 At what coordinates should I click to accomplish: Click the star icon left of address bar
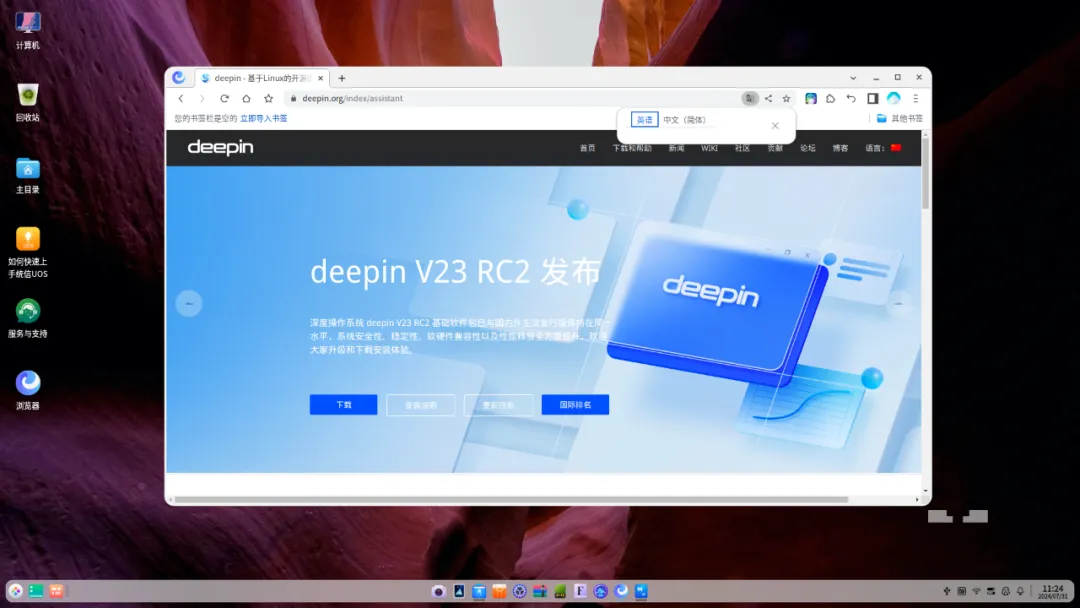click(x=269, y=98)
